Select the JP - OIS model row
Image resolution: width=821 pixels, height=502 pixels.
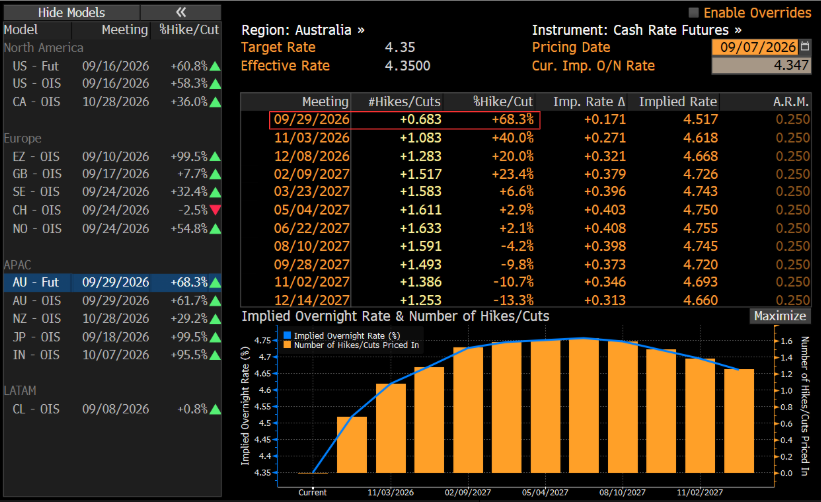(x=113, y=337)
